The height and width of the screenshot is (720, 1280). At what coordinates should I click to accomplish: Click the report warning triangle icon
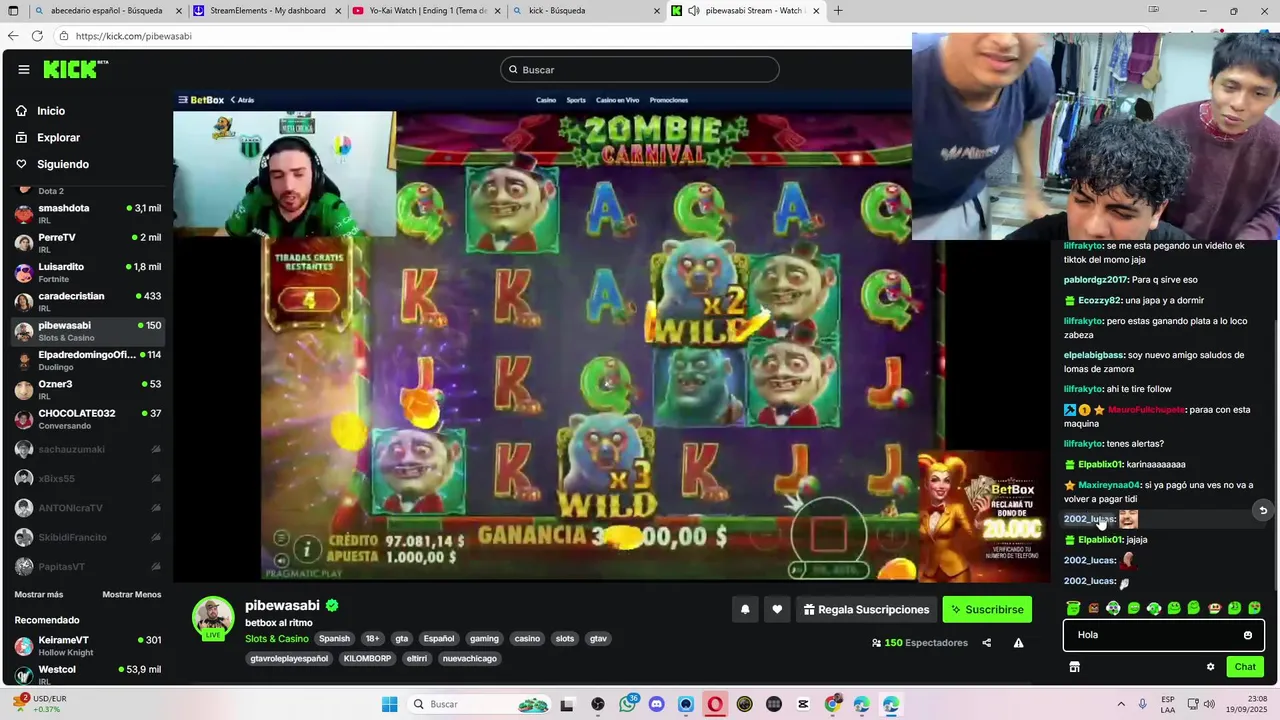tap(1018, 643)
